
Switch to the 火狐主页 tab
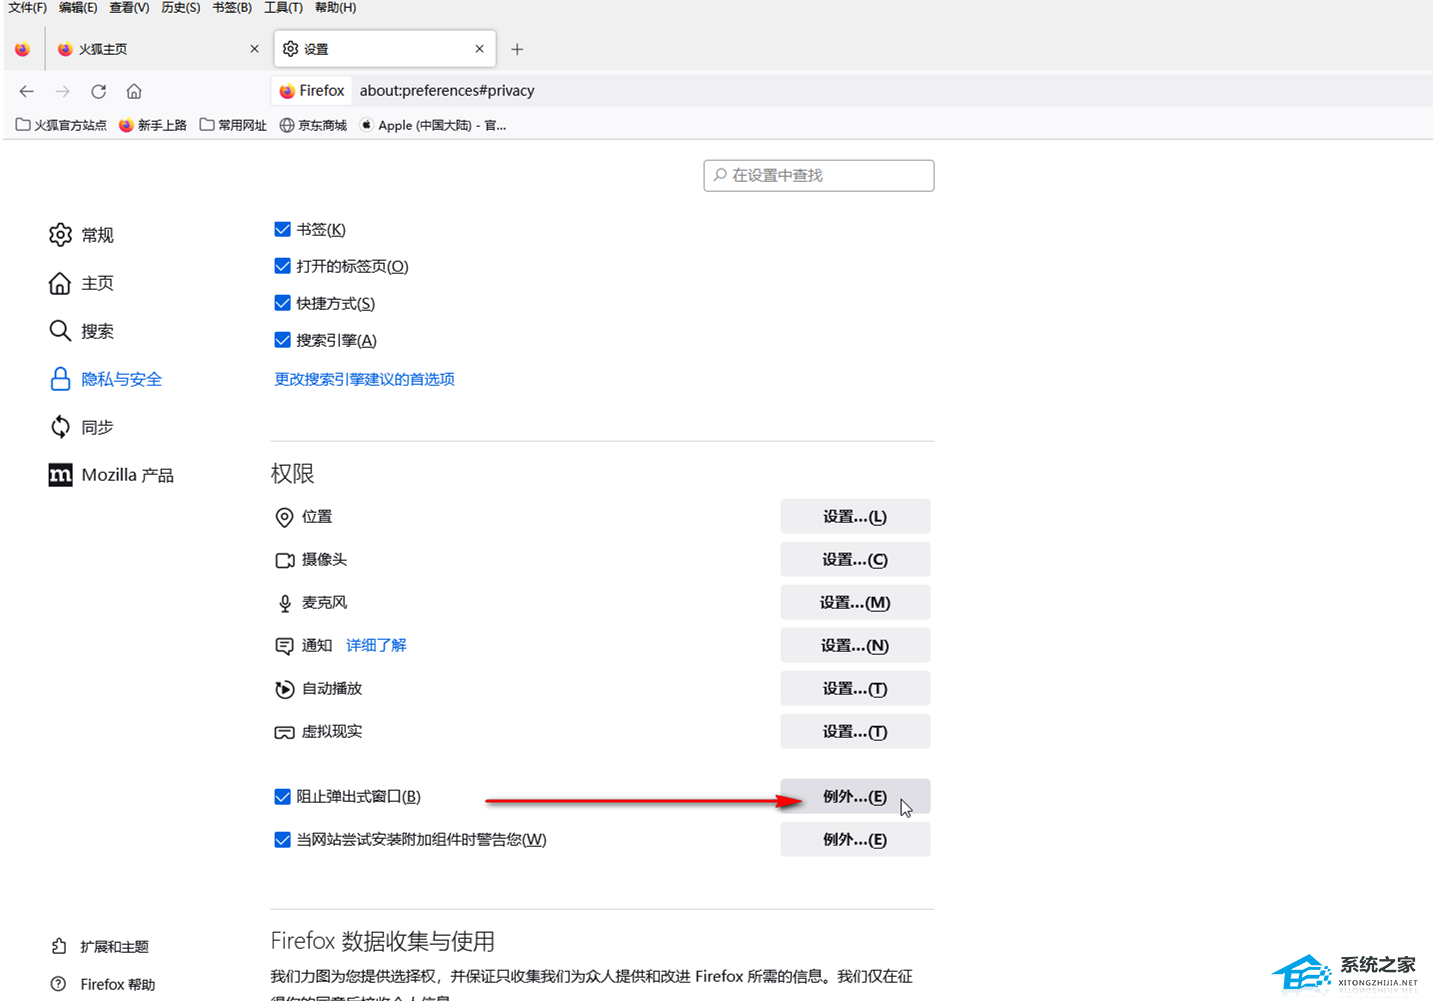coord(157,49)
